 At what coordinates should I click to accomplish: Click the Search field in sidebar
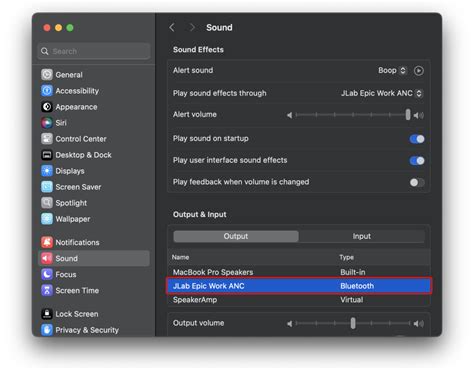[94, 51]
